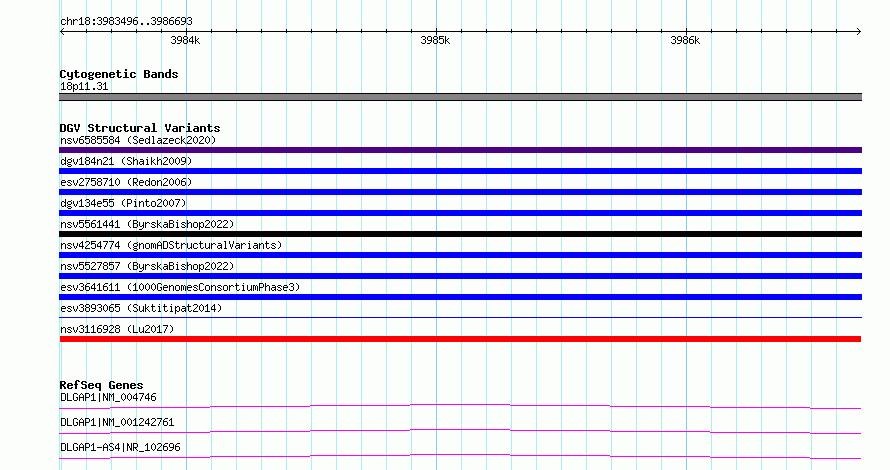Click the esv3893065 (Suktitipat2014) label
890x470 pixels.
tap(141, 308)
